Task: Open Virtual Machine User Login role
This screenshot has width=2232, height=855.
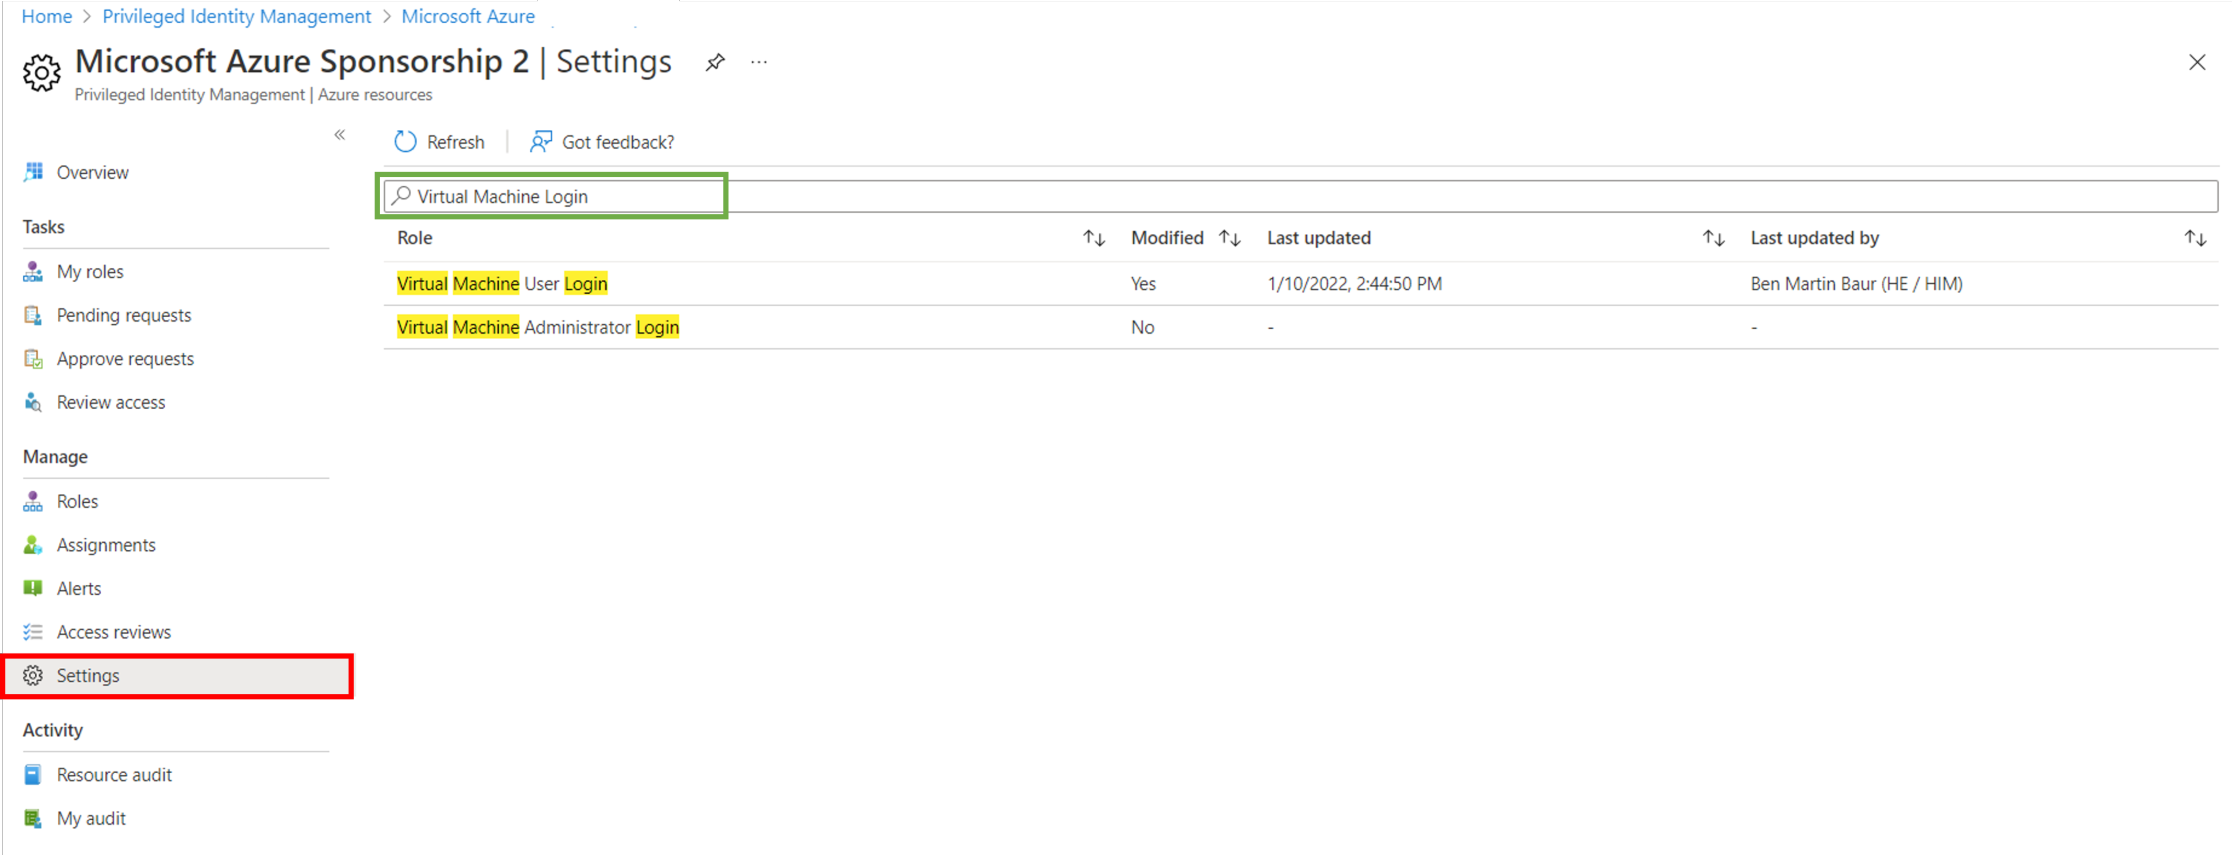Action: coord(502,284)
